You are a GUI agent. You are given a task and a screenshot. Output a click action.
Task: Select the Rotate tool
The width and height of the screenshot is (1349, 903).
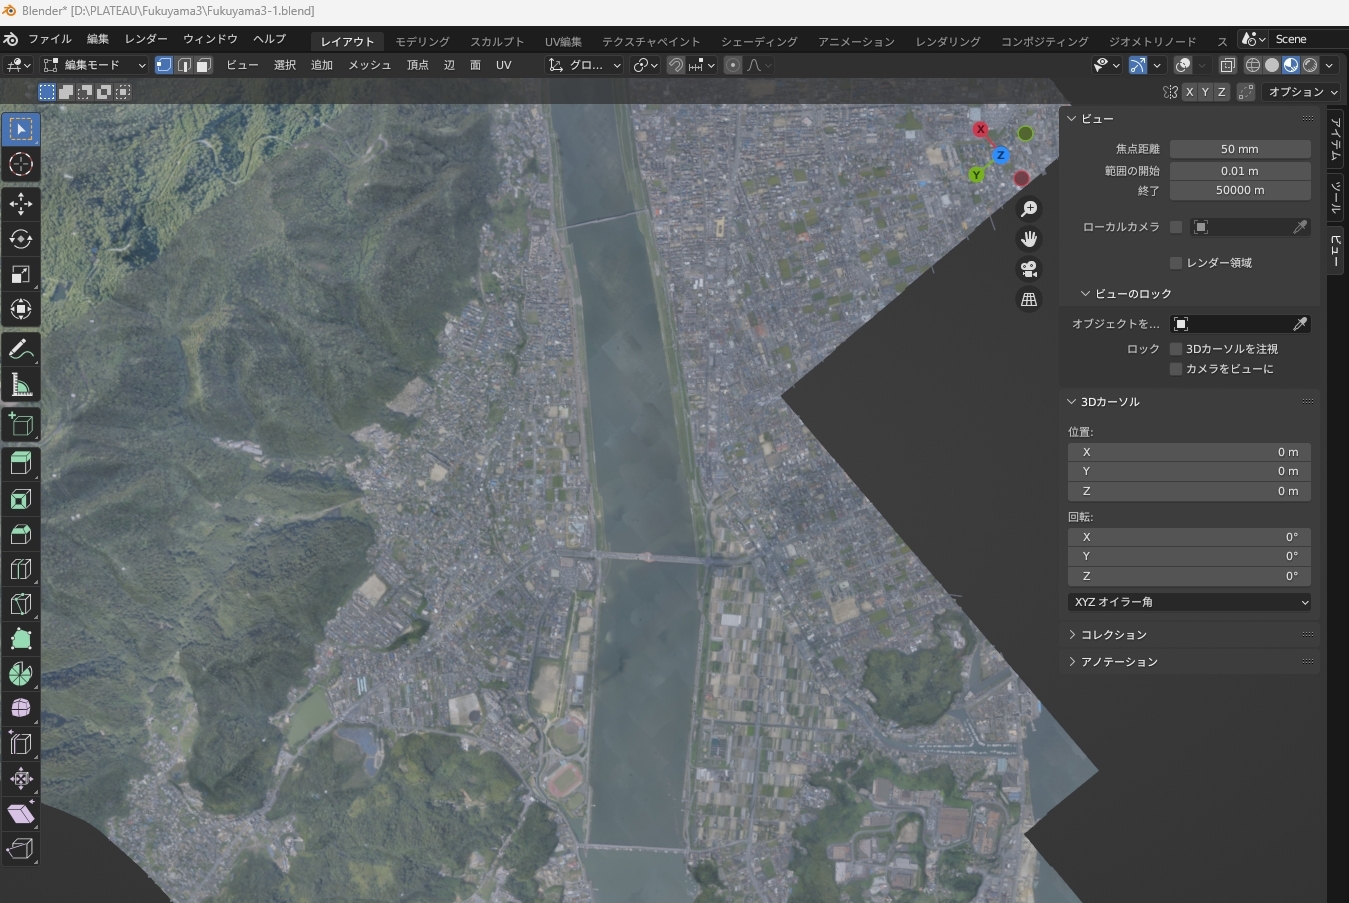pyautogui.click(x=21, y=239)
